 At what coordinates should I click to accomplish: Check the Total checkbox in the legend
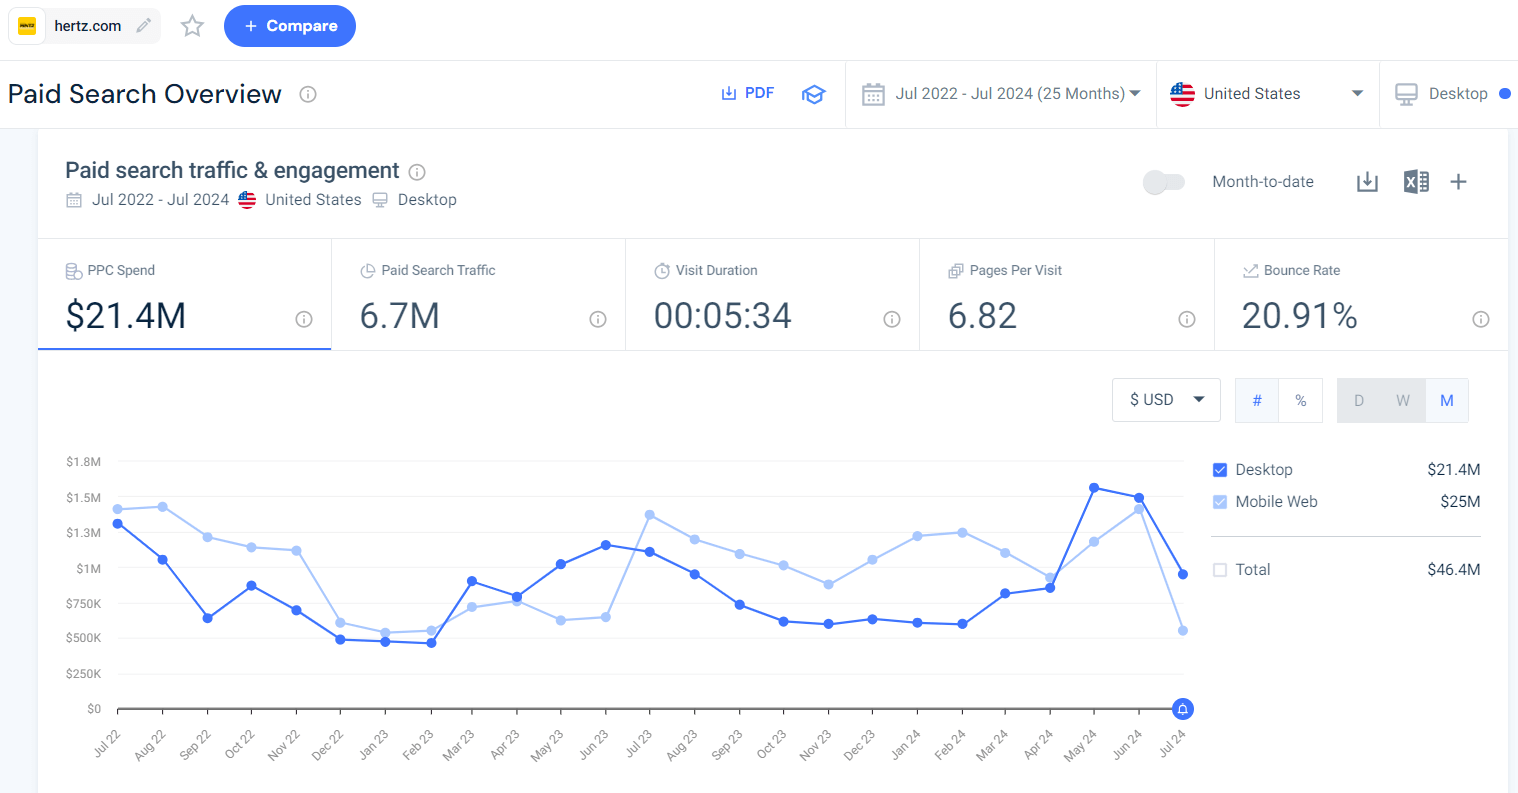tap(1220, 569)
